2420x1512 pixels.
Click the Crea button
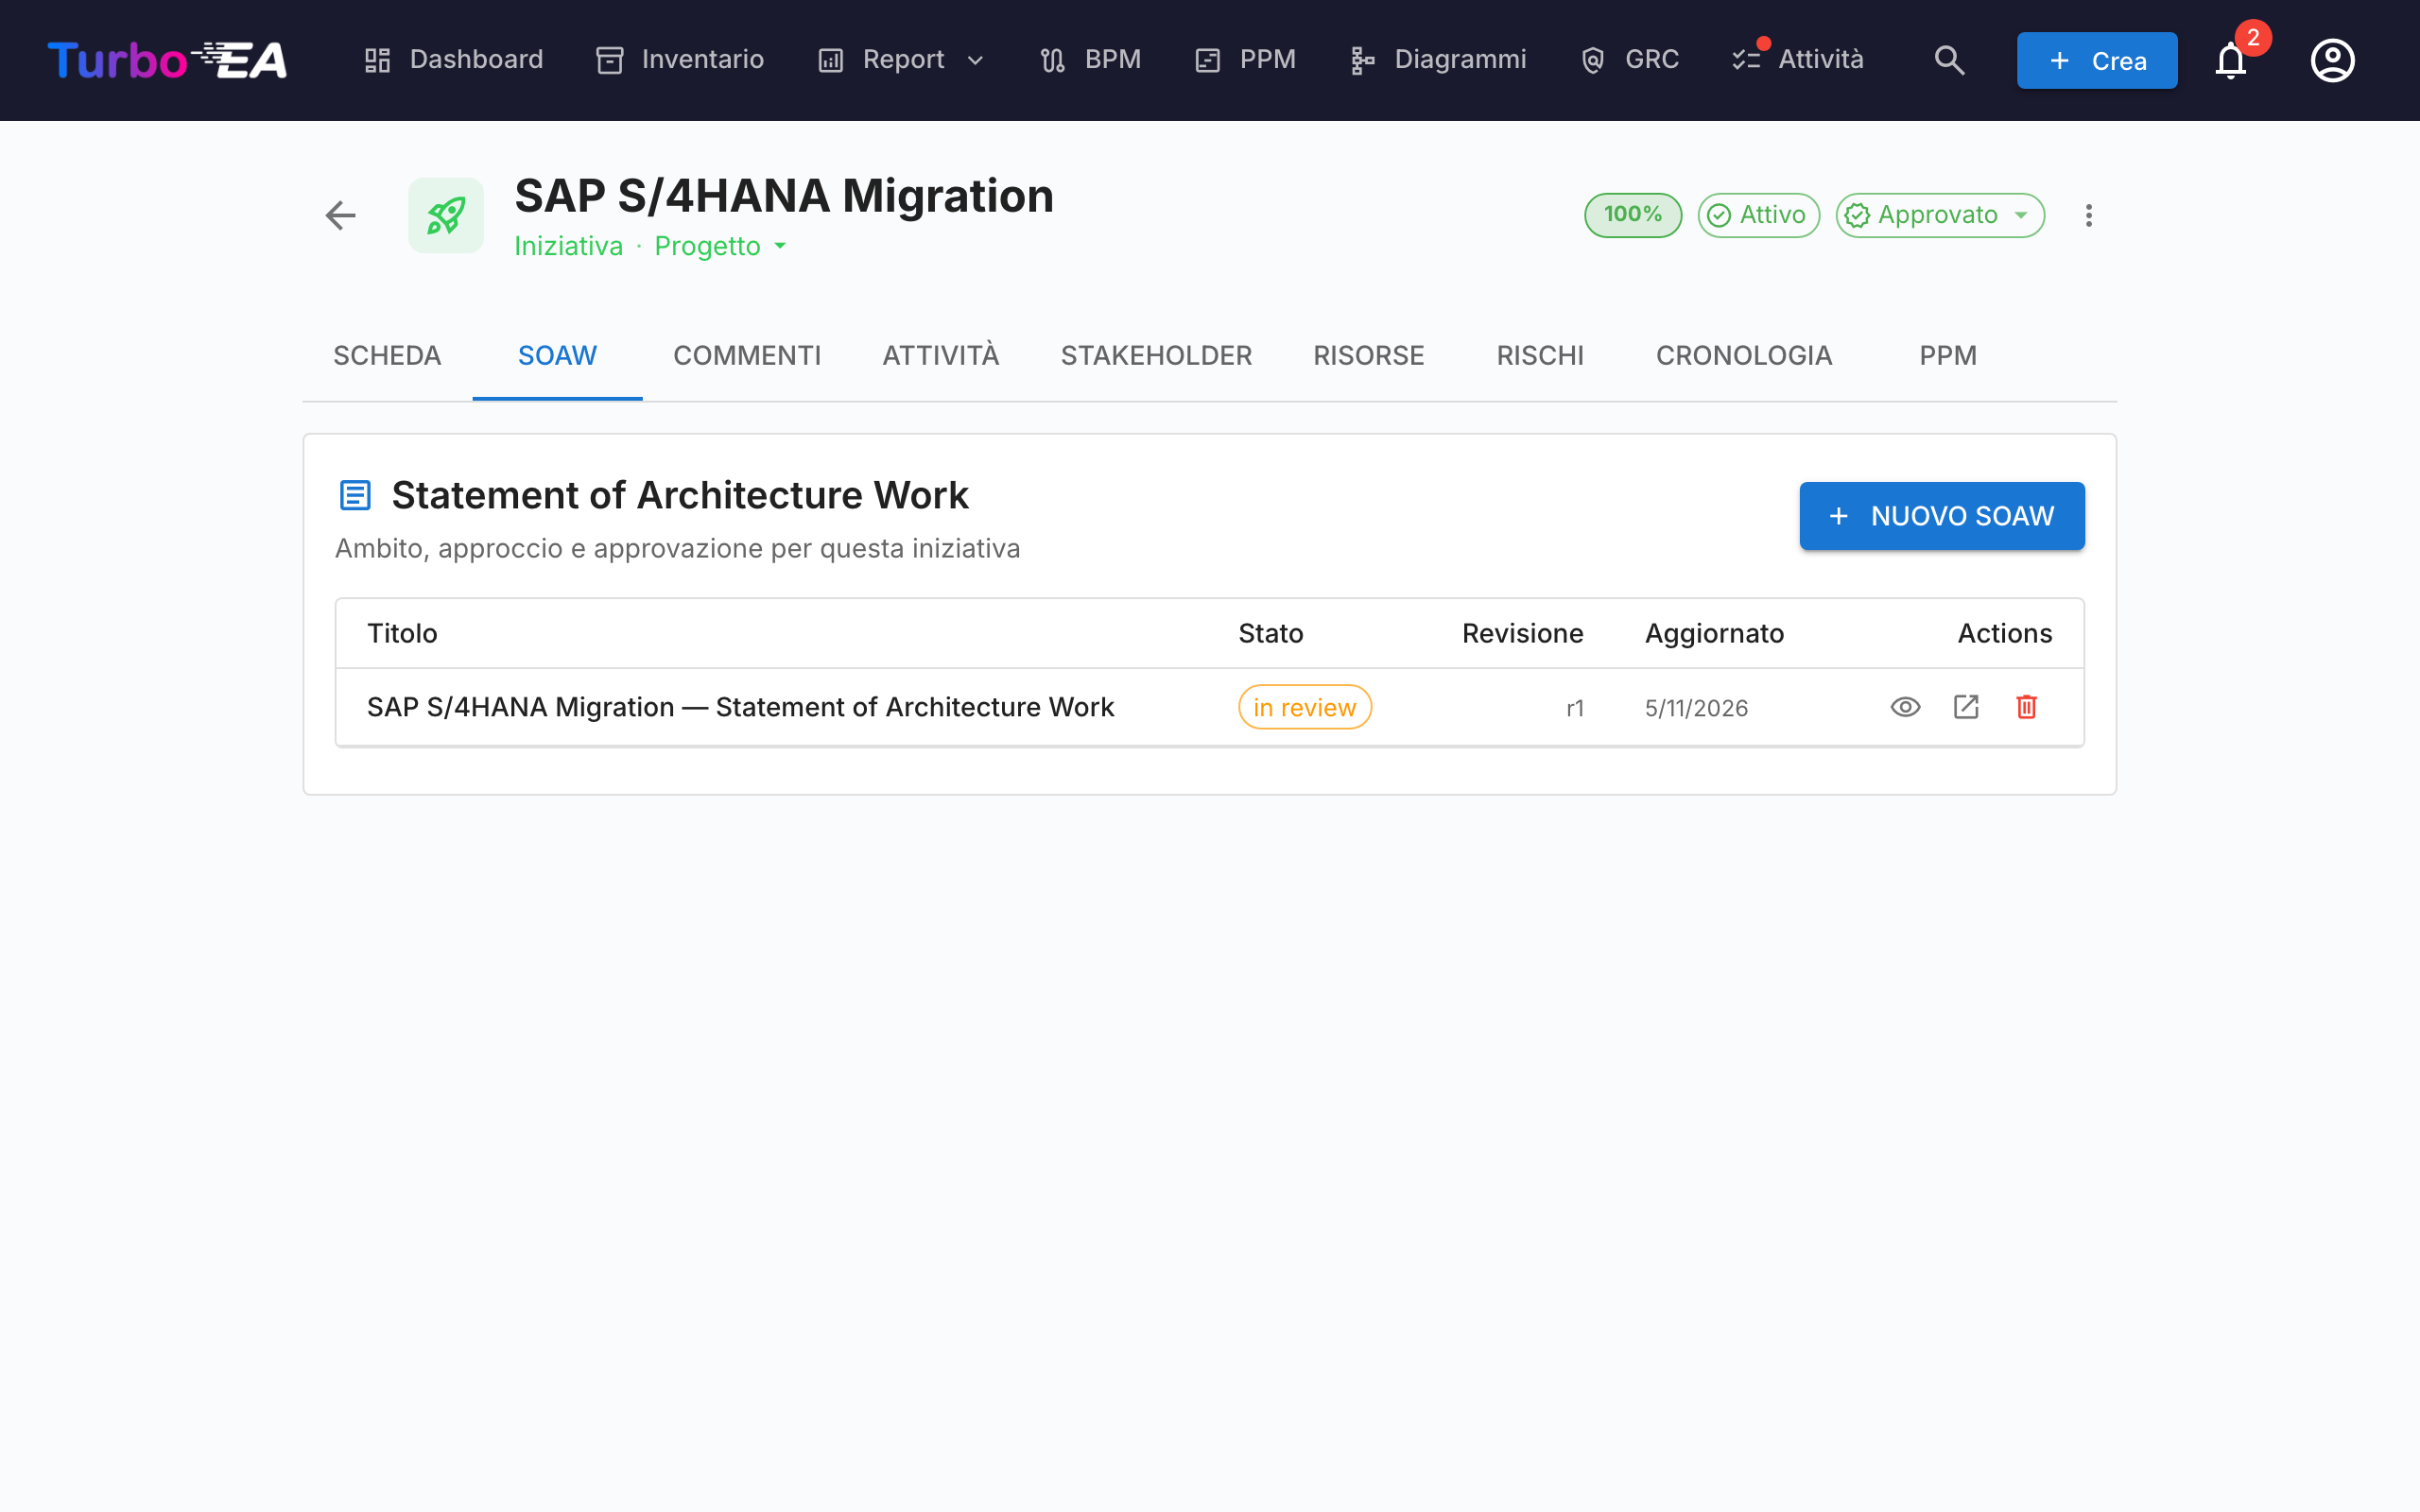tap(2097, 60)
